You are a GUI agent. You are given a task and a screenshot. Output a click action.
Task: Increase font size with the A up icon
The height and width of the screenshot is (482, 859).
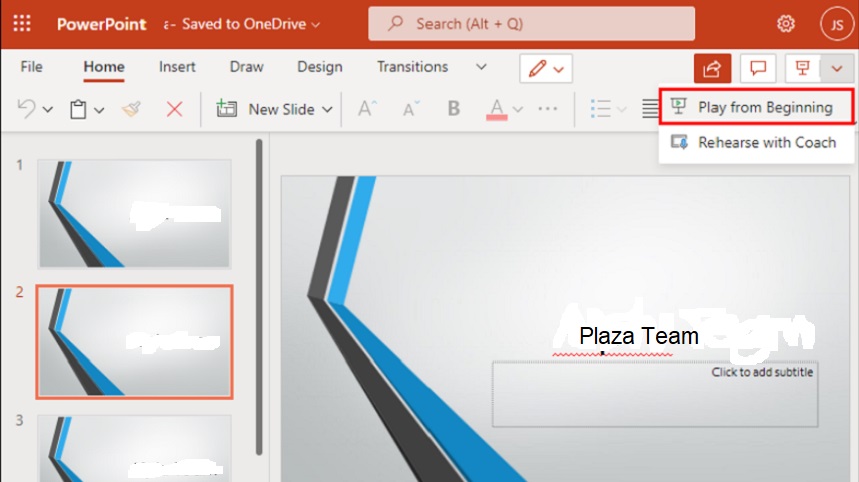coord(367,108)
